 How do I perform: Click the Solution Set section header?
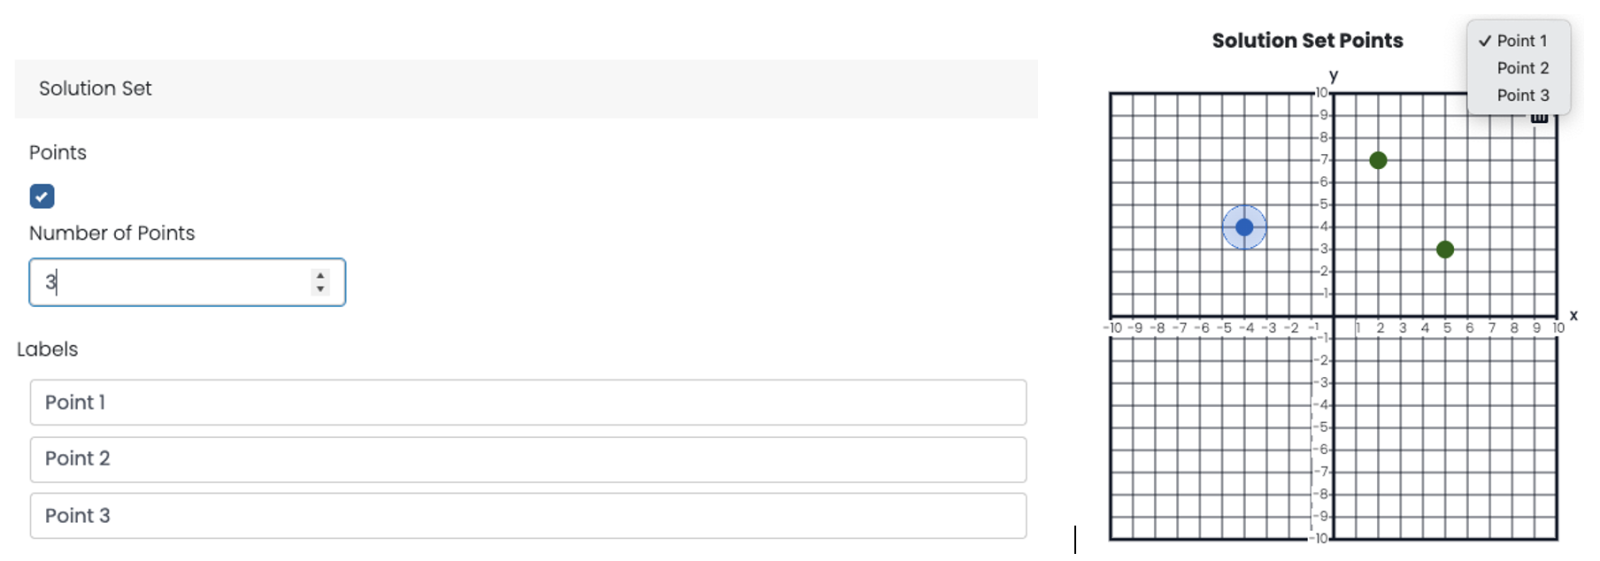95,88
